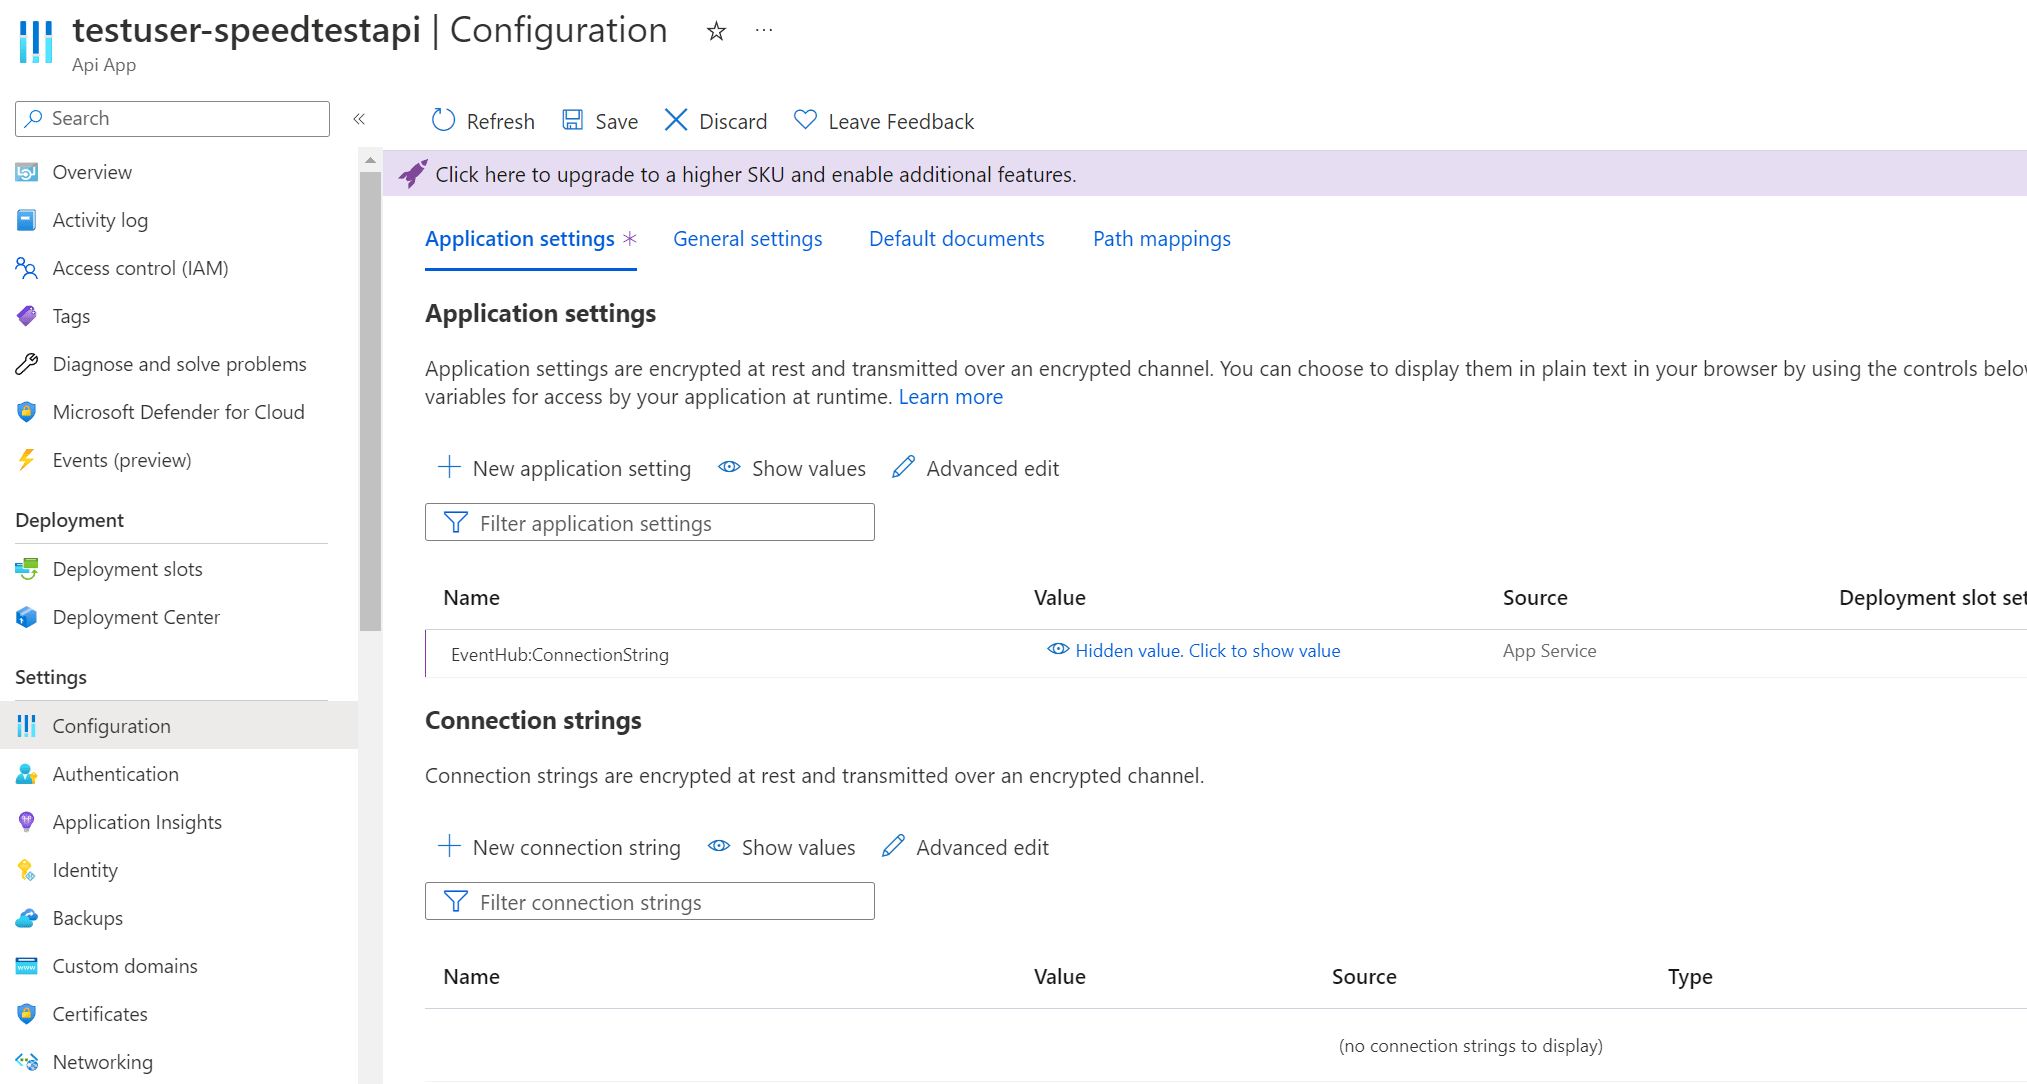Viewport: 2027px width, 1084px height.
Task: Click the Save disk icon
Action: click(x=572, y=120)
